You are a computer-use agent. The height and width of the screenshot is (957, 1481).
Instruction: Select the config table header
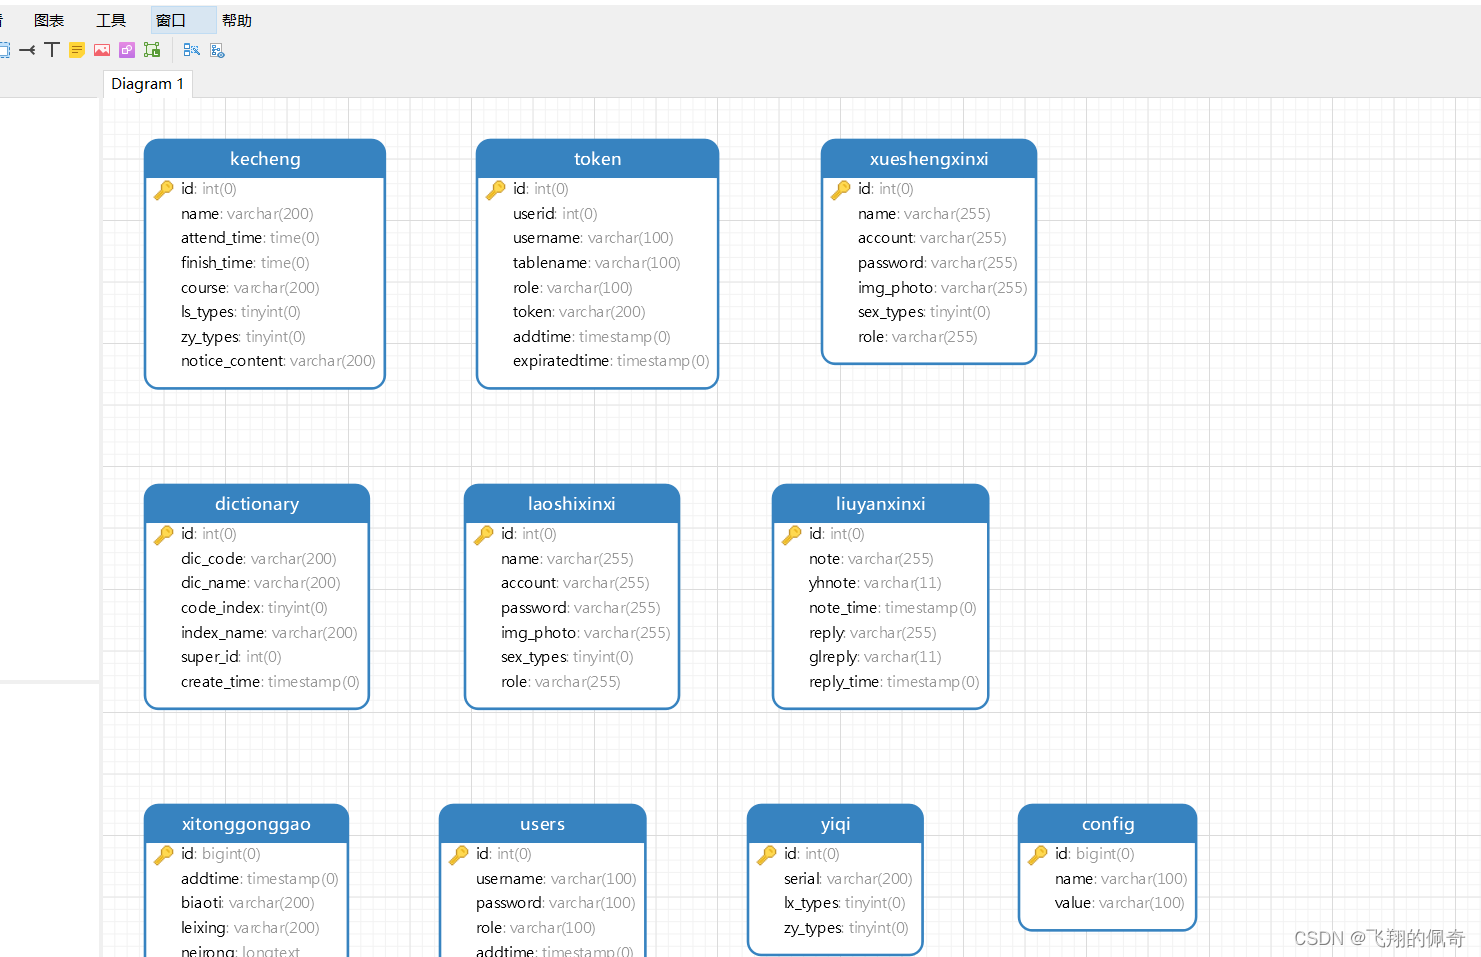coord(1108,824)
